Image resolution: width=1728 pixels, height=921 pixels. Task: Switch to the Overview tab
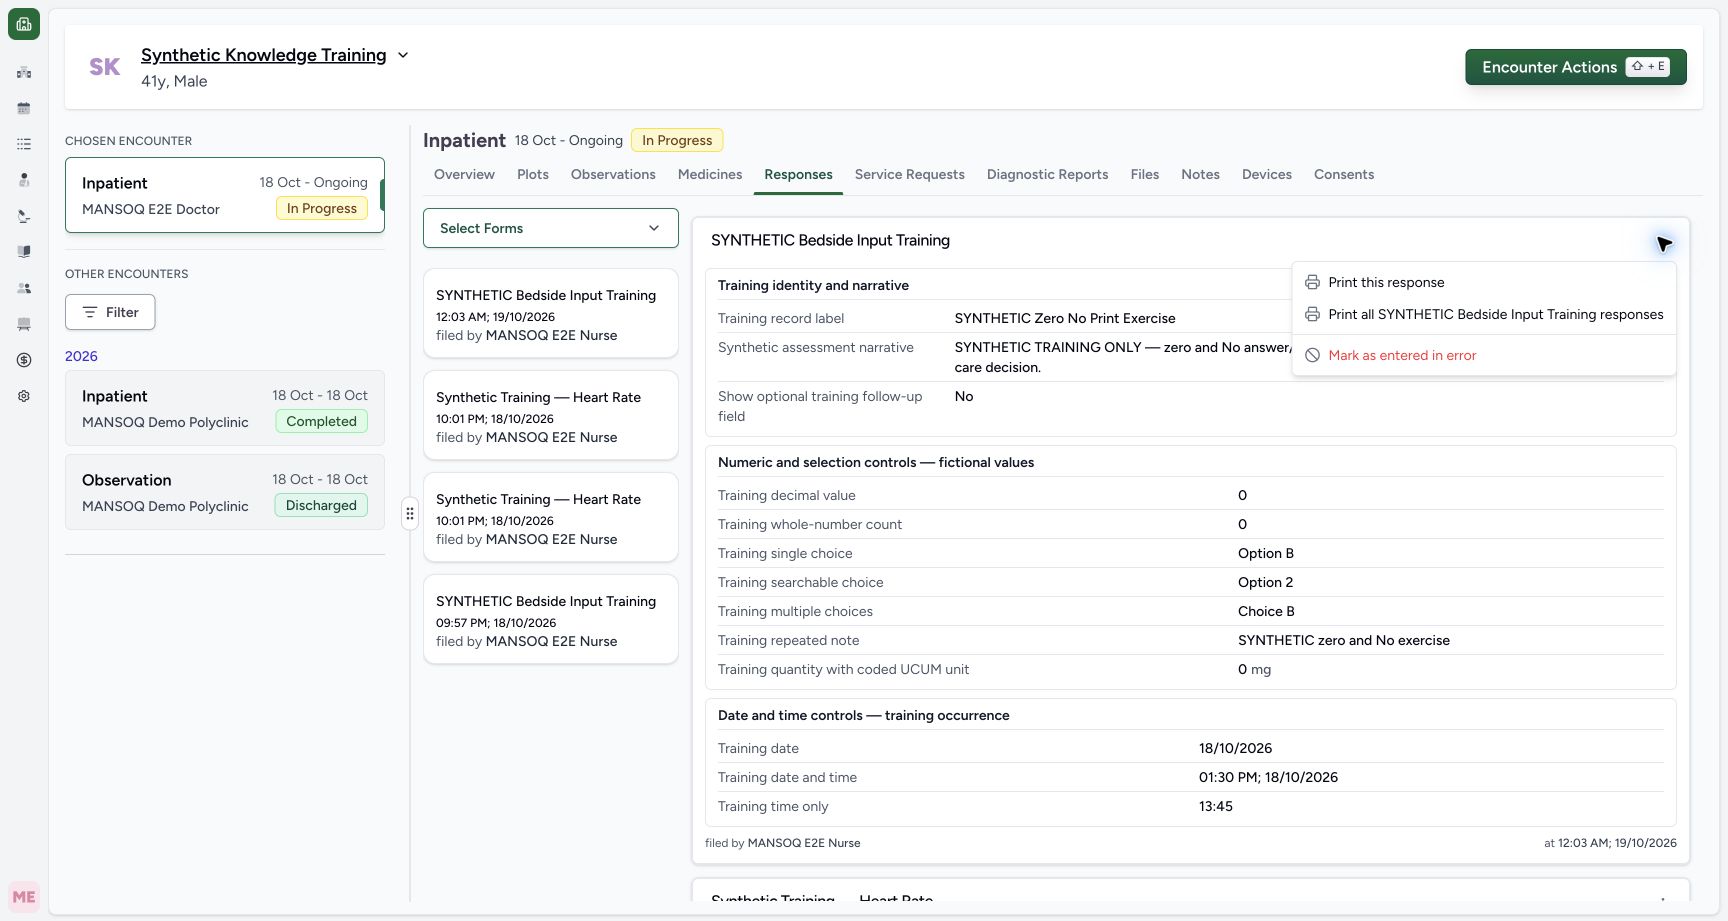[x=464, y=174]
